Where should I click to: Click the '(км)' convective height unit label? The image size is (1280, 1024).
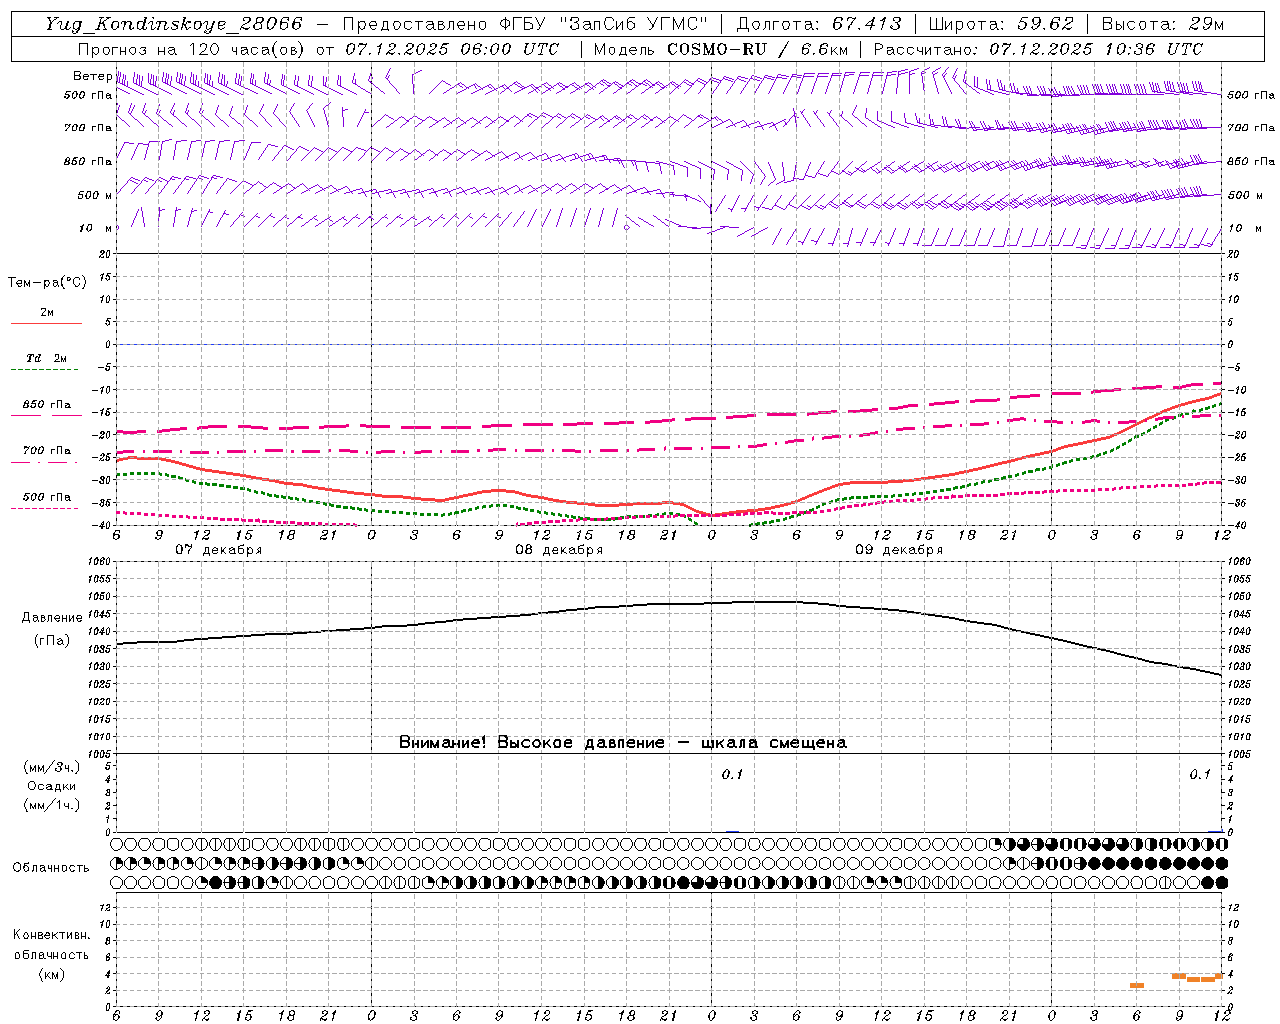(x=51, y=974)
